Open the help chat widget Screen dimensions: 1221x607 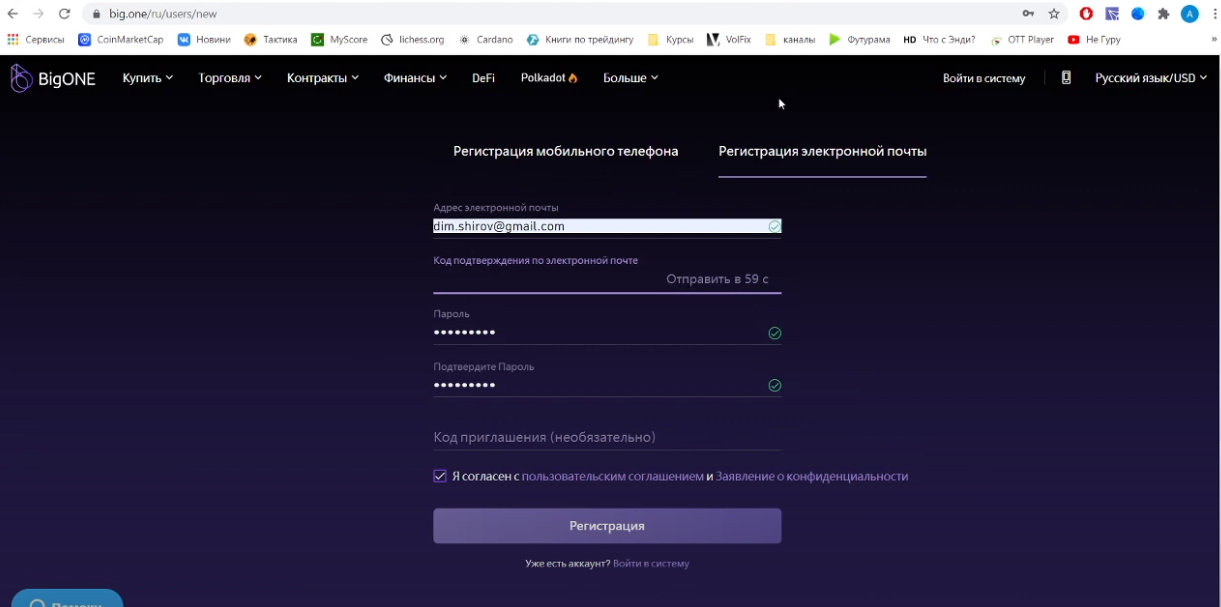click(66, 598)
